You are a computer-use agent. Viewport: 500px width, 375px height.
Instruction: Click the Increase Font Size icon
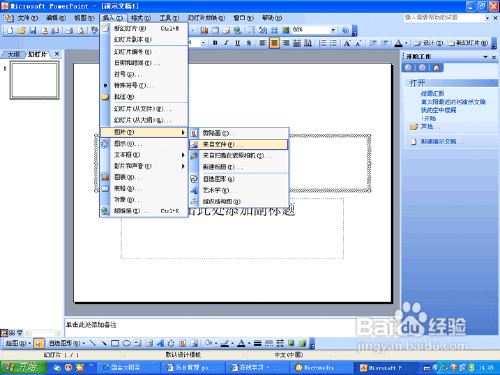point(347,43)
